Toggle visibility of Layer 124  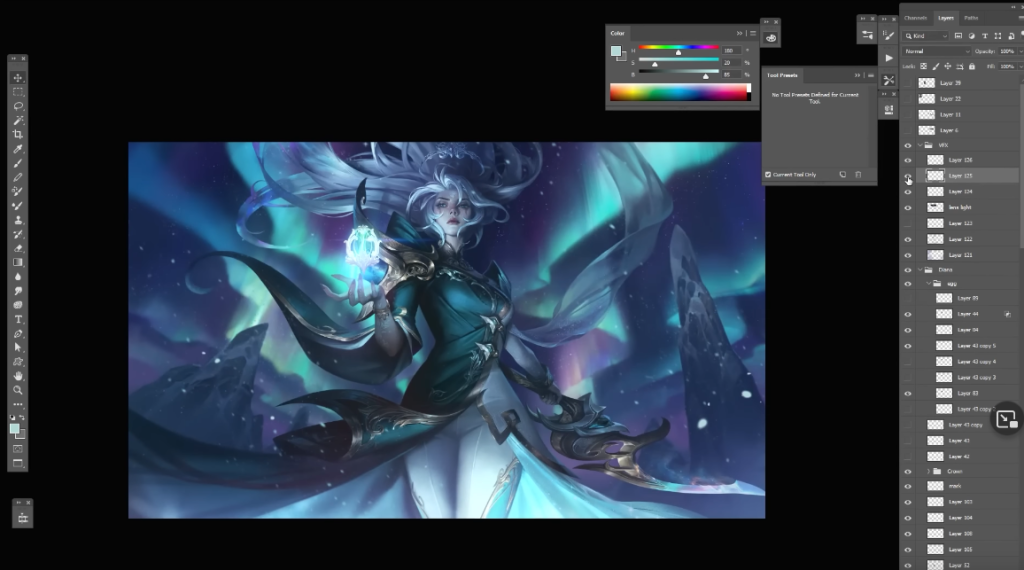908,191
